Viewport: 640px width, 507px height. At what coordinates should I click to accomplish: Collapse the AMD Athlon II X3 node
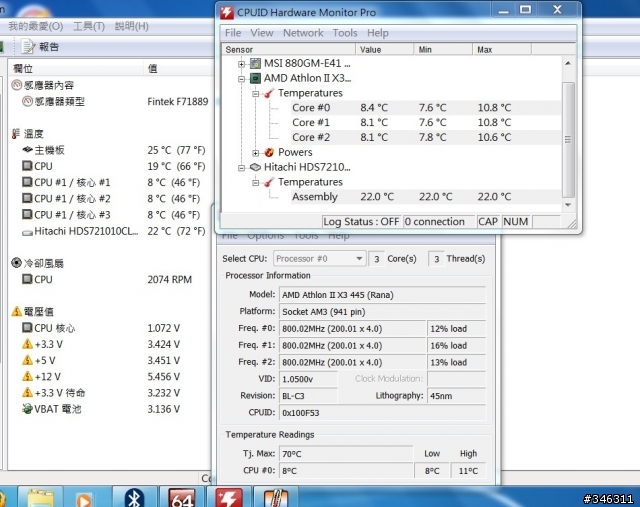pos(242,78)
